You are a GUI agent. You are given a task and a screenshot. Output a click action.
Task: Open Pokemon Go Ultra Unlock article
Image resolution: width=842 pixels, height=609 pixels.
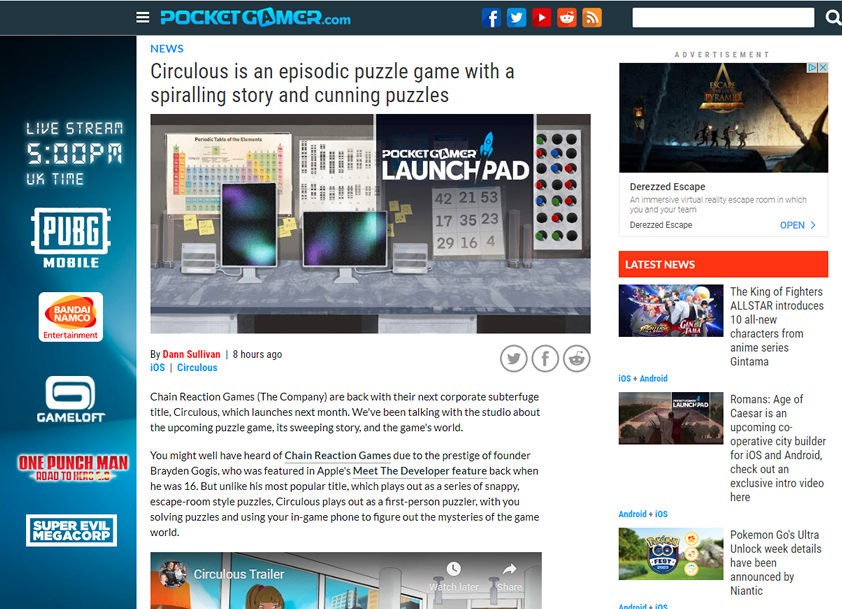point(775,563)
